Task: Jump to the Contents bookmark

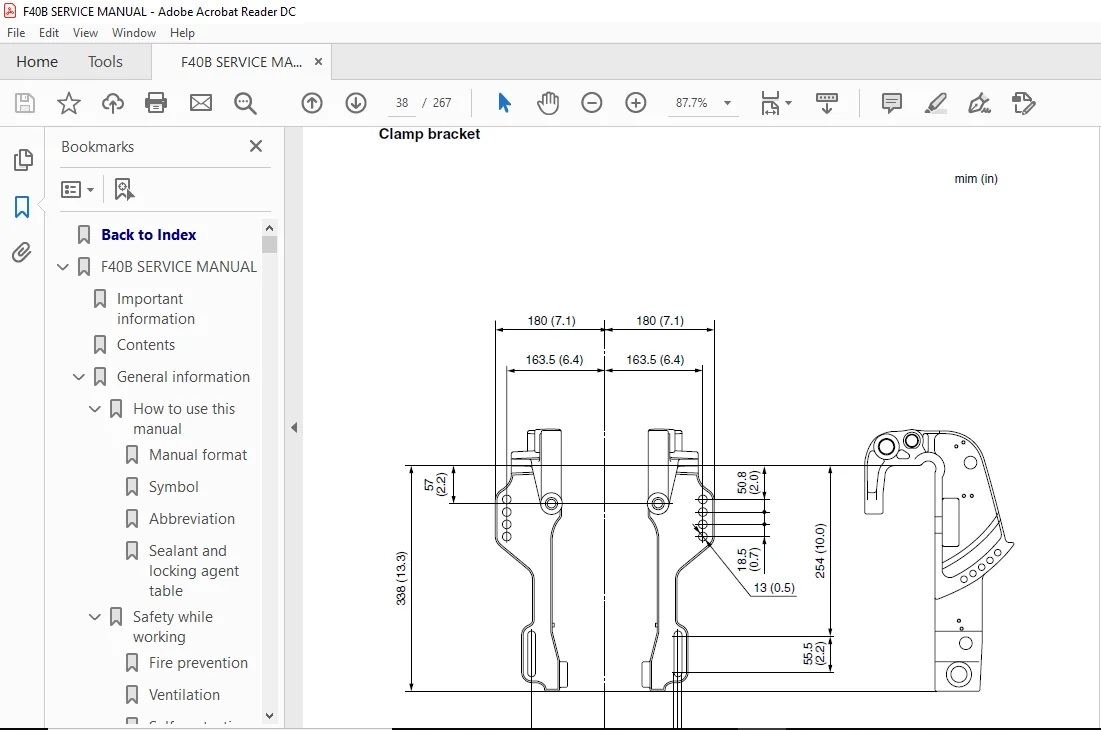Action: coord(145,345)
